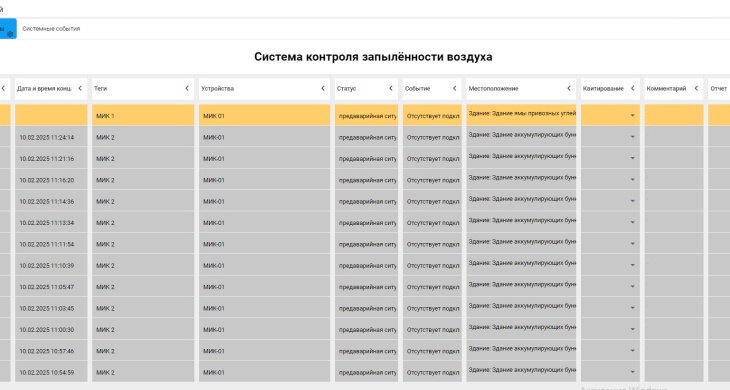
Task: Open Квитирование dropdown for 11:21:16 row
Action: 633,158
